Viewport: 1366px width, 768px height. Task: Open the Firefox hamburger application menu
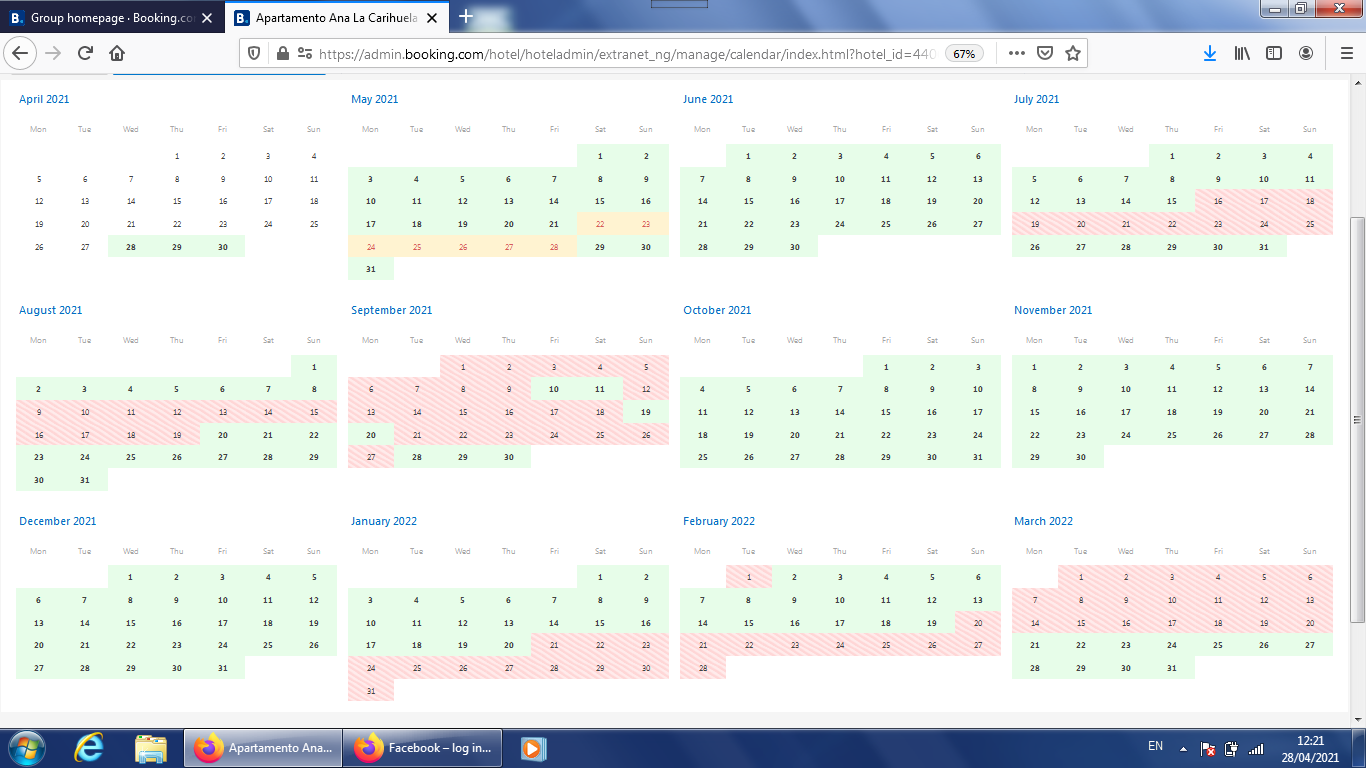1346,54
